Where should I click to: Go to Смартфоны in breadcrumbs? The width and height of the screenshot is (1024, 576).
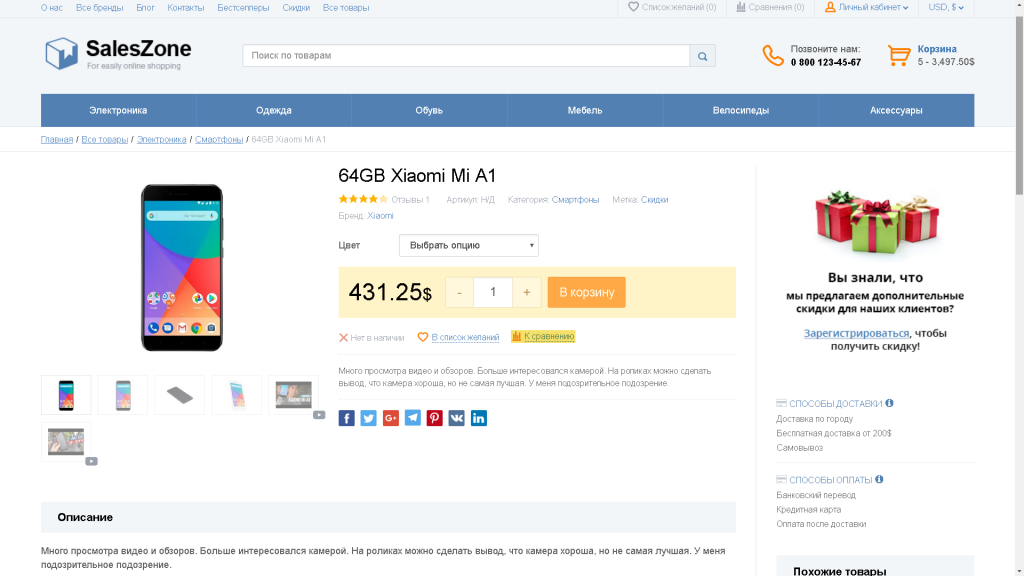219,139
